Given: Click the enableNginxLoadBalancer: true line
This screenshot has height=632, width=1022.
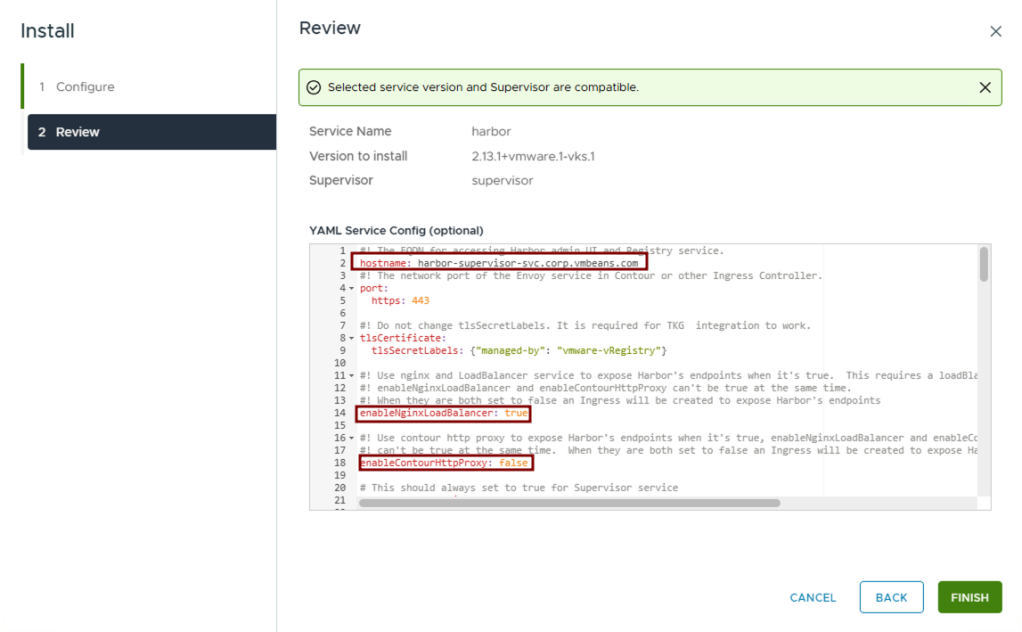Looking at the screenshot, I should pyautogui.click(x=444, y=413).
